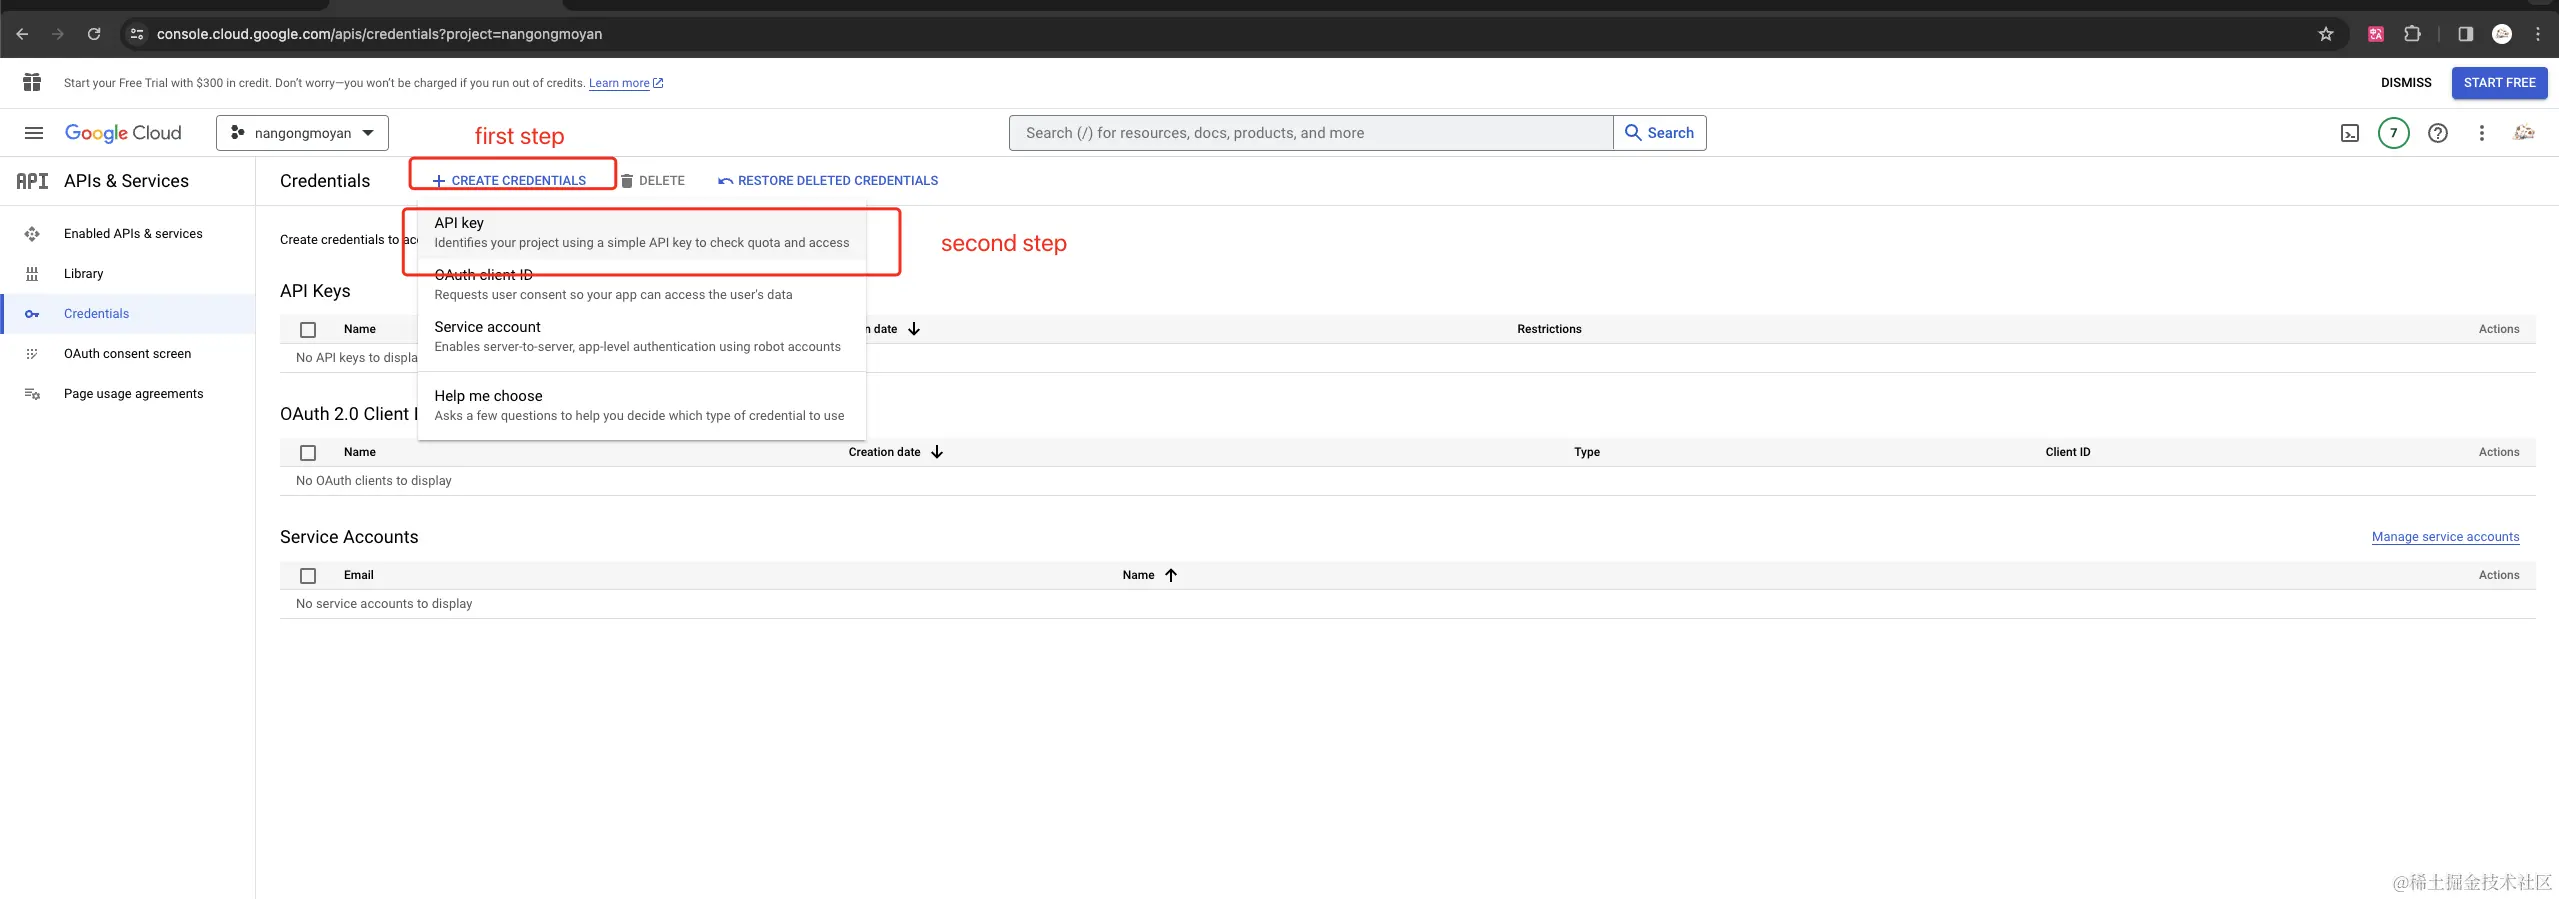Bookmark this page with the star icon

tap(2326, 34)
